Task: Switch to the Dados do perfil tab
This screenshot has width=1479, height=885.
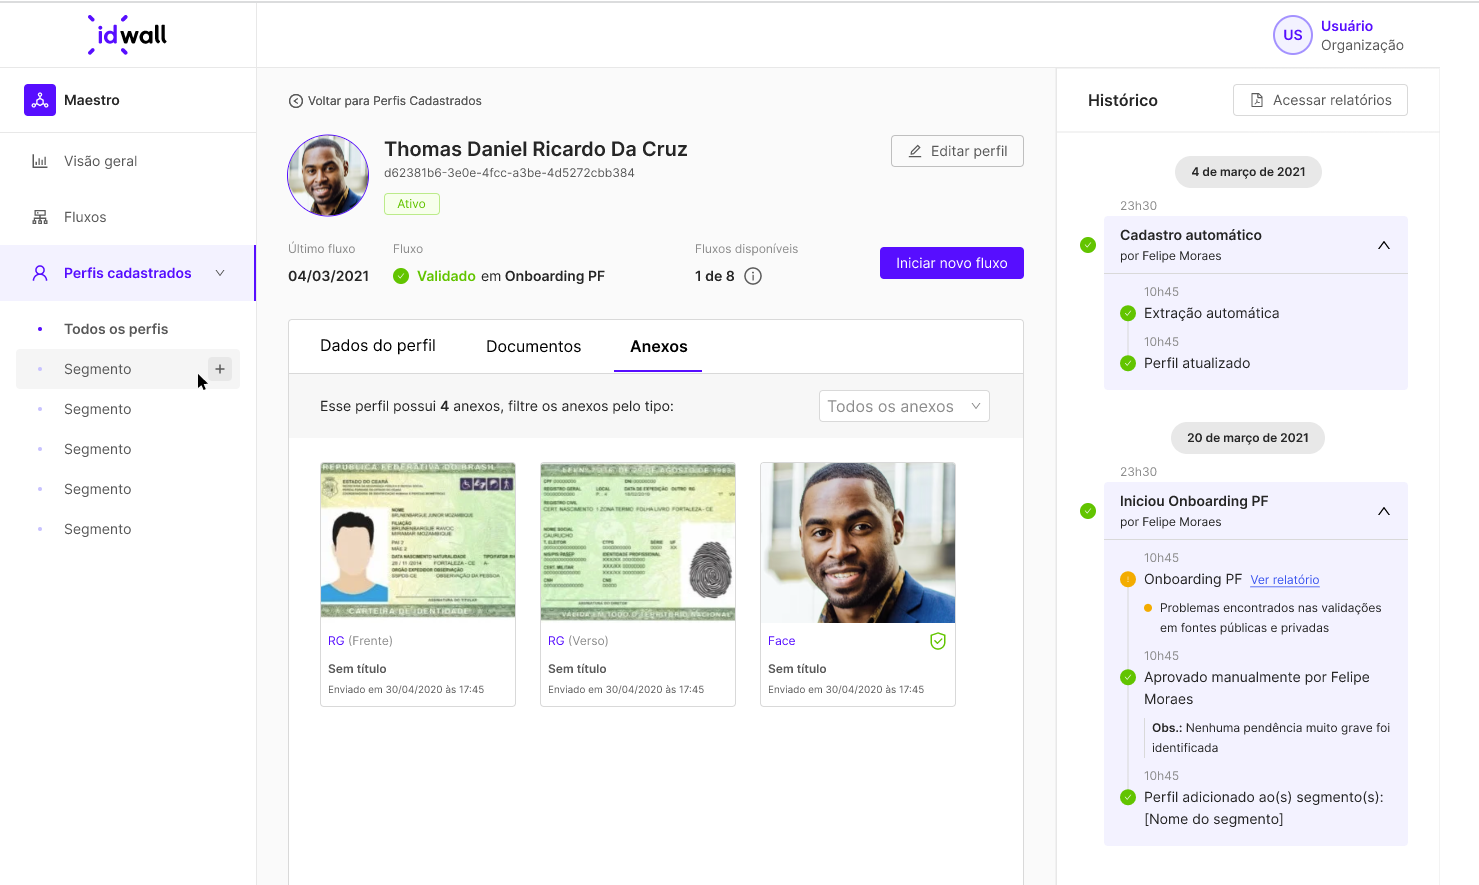Action: tap(377, 346)
